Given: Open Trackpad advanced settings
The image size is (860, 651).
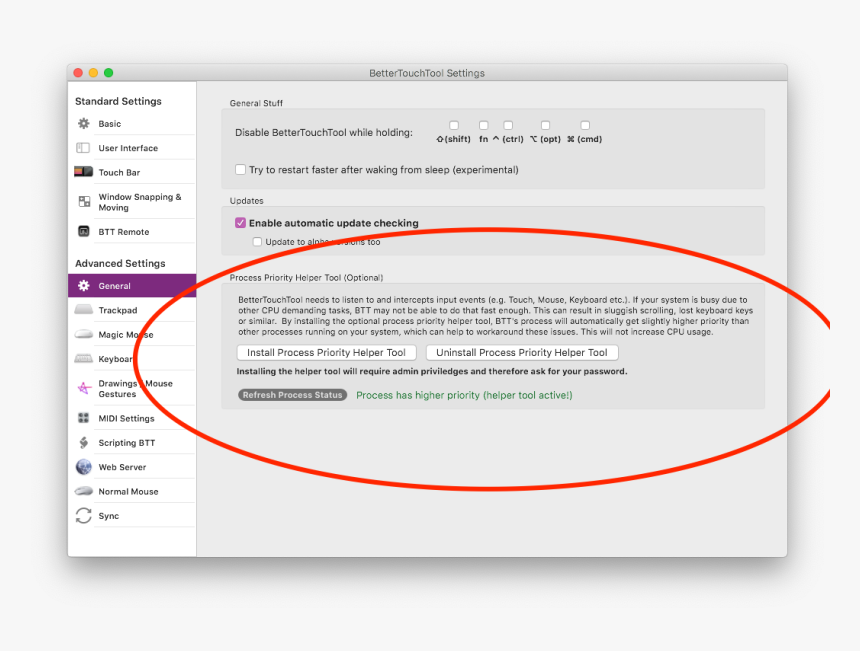Looking at the screenshot, I should [132, 310].
